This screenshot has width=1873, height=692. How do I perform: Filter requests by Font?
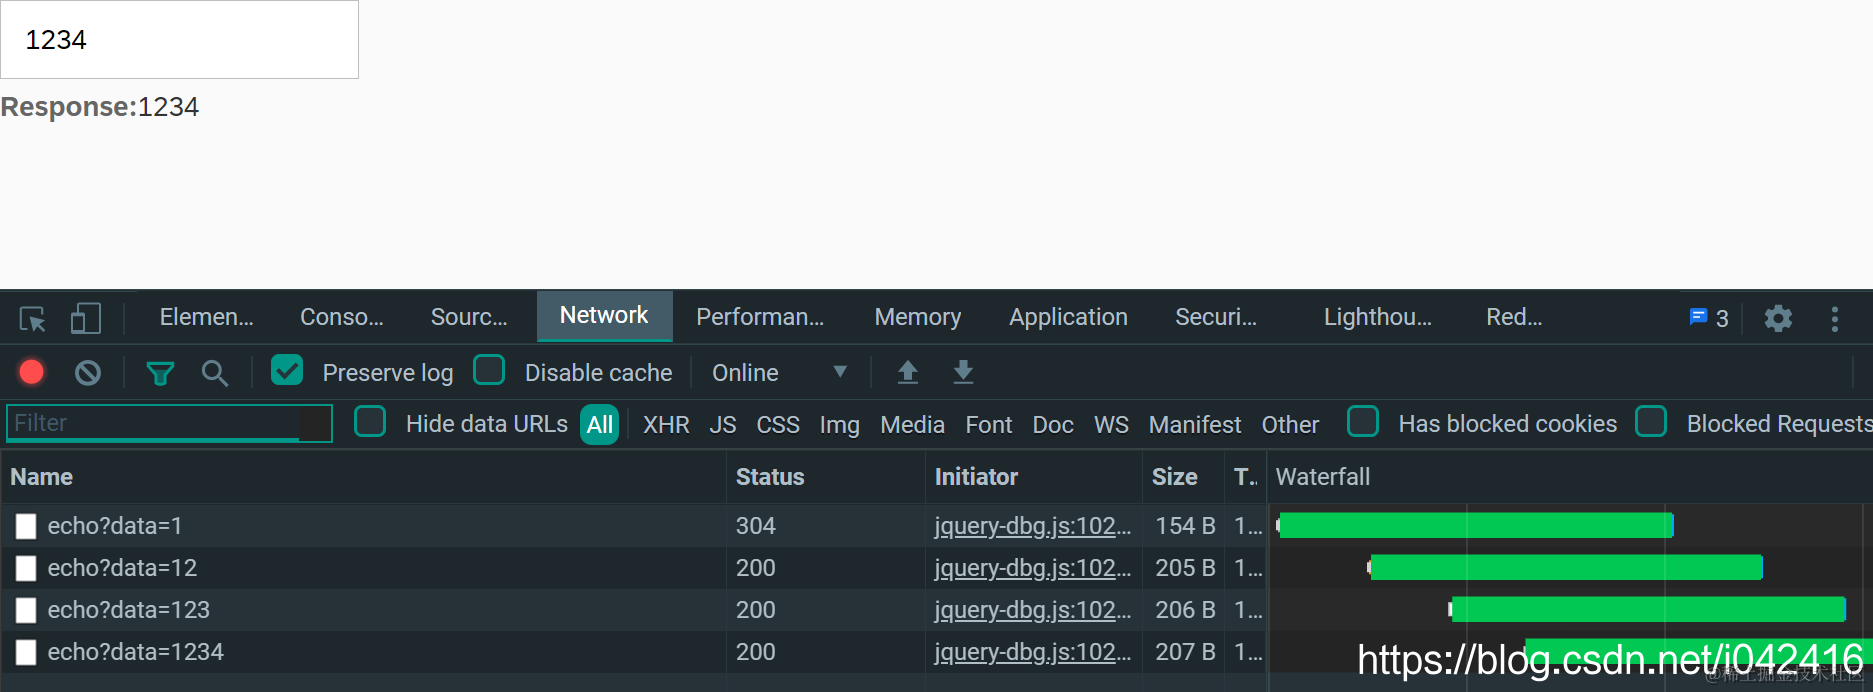(x=989, y=425)
